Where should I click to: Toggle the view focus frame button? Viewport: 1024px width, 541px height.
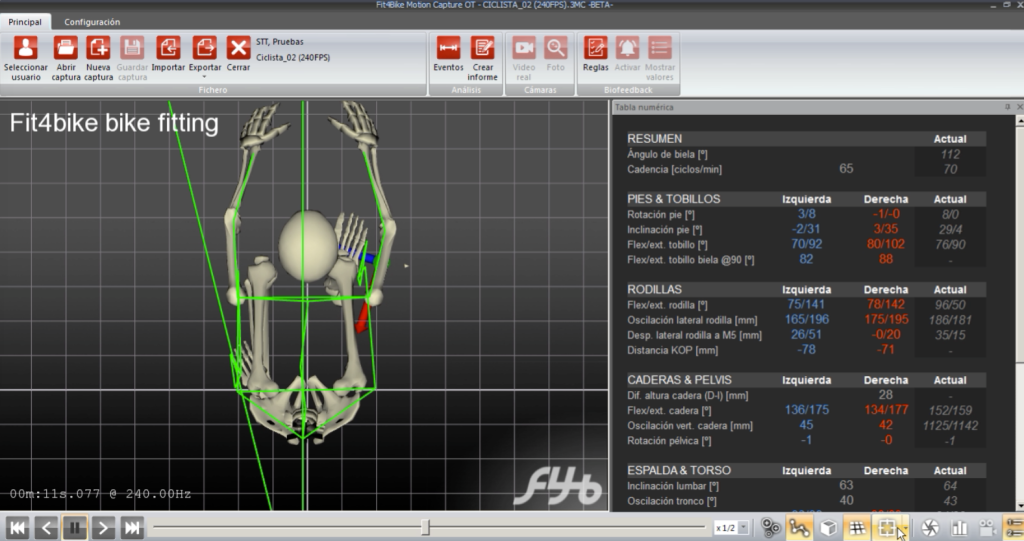point(887,527)
